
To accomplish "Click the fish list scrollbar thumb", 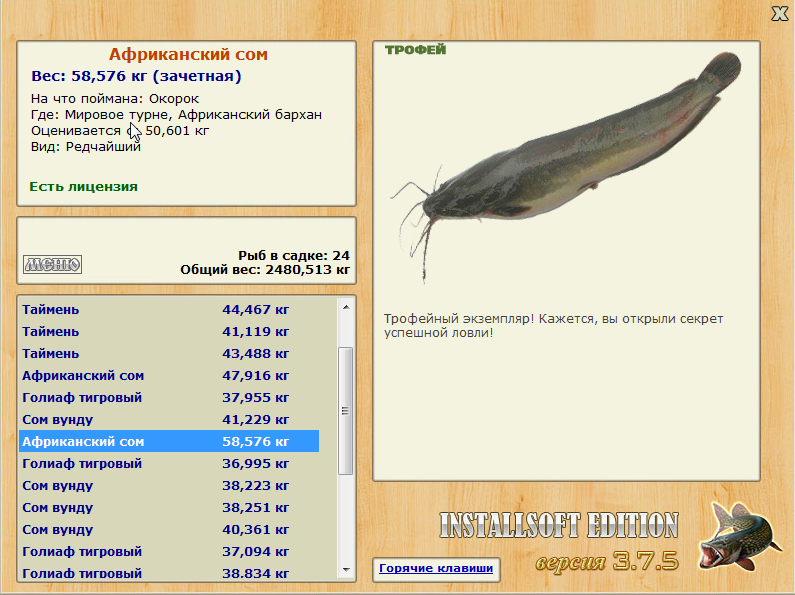I will [346, 411].
